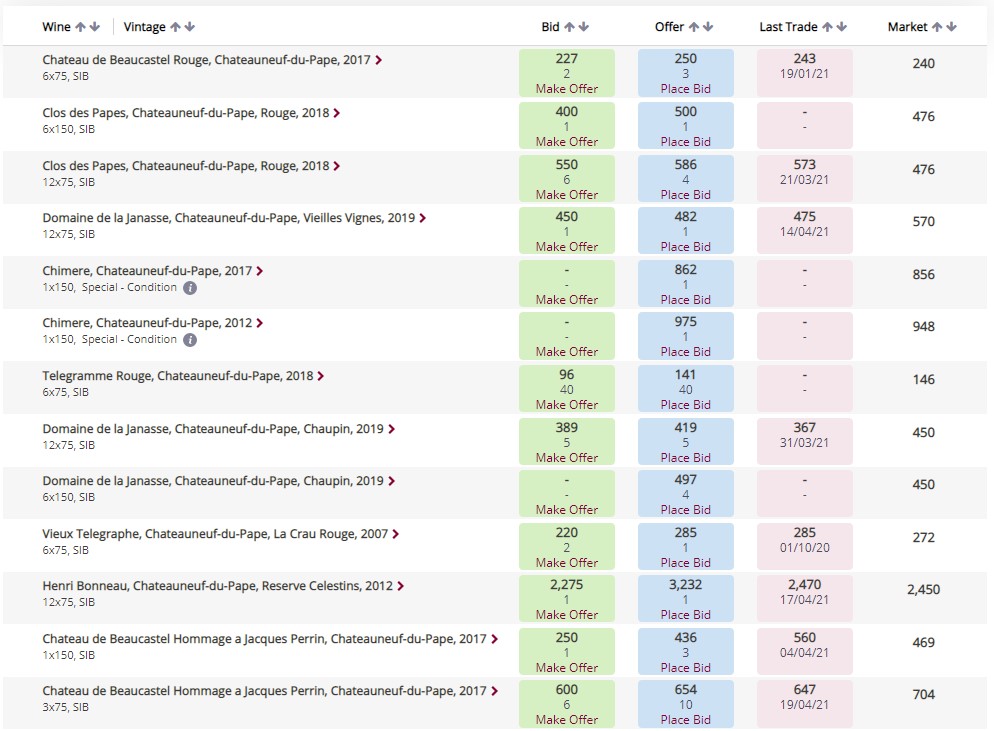Image resolution: width=994 pixels, height=731 pixels.
Task: Expand chevron next to Chateau de Beaucastel Rouge 2017
Action: tap(378, 60)
